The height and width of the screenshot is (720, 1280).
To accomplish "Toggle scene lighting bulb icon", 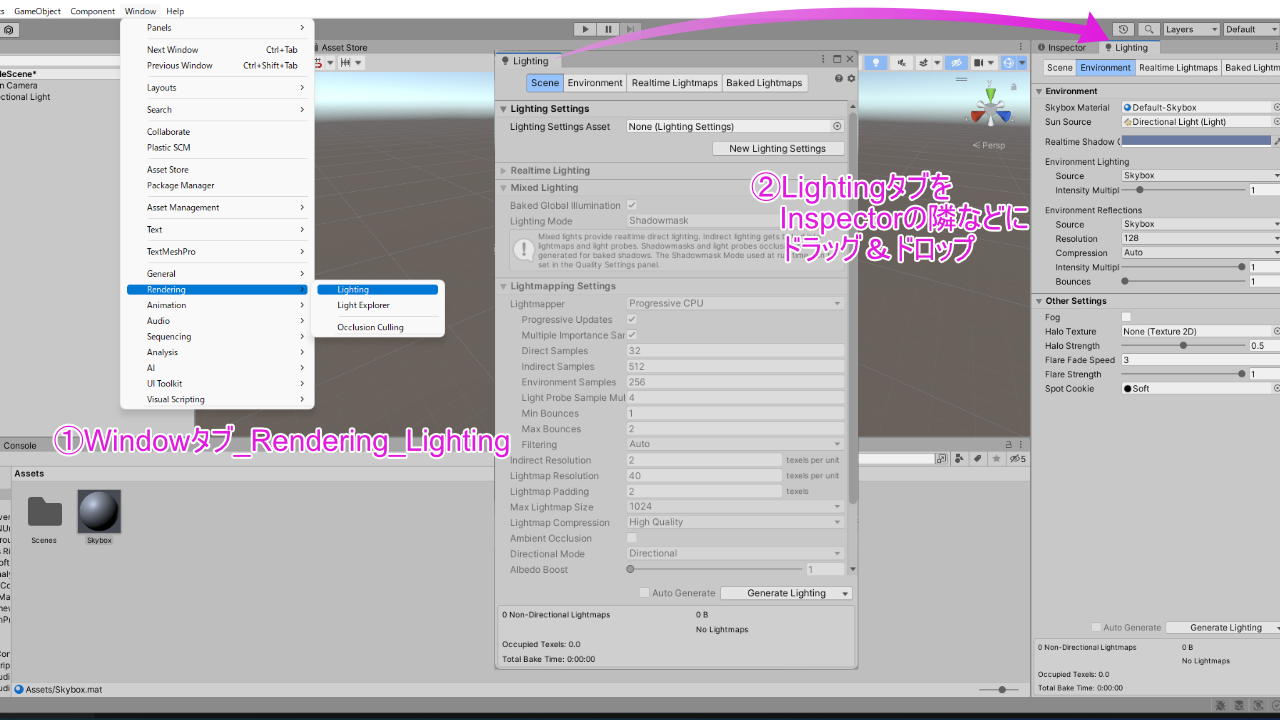I will click(x=876, y=63).
